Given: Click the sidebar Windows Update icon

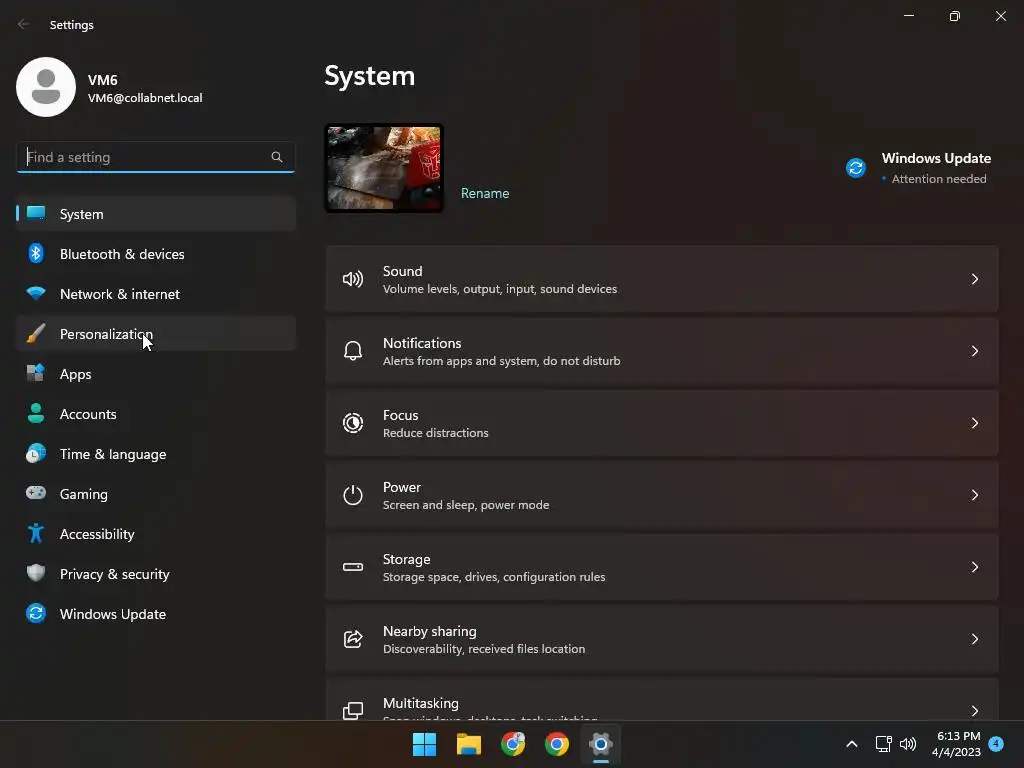Looking at the screenshot, I should [x=36, y=613].
